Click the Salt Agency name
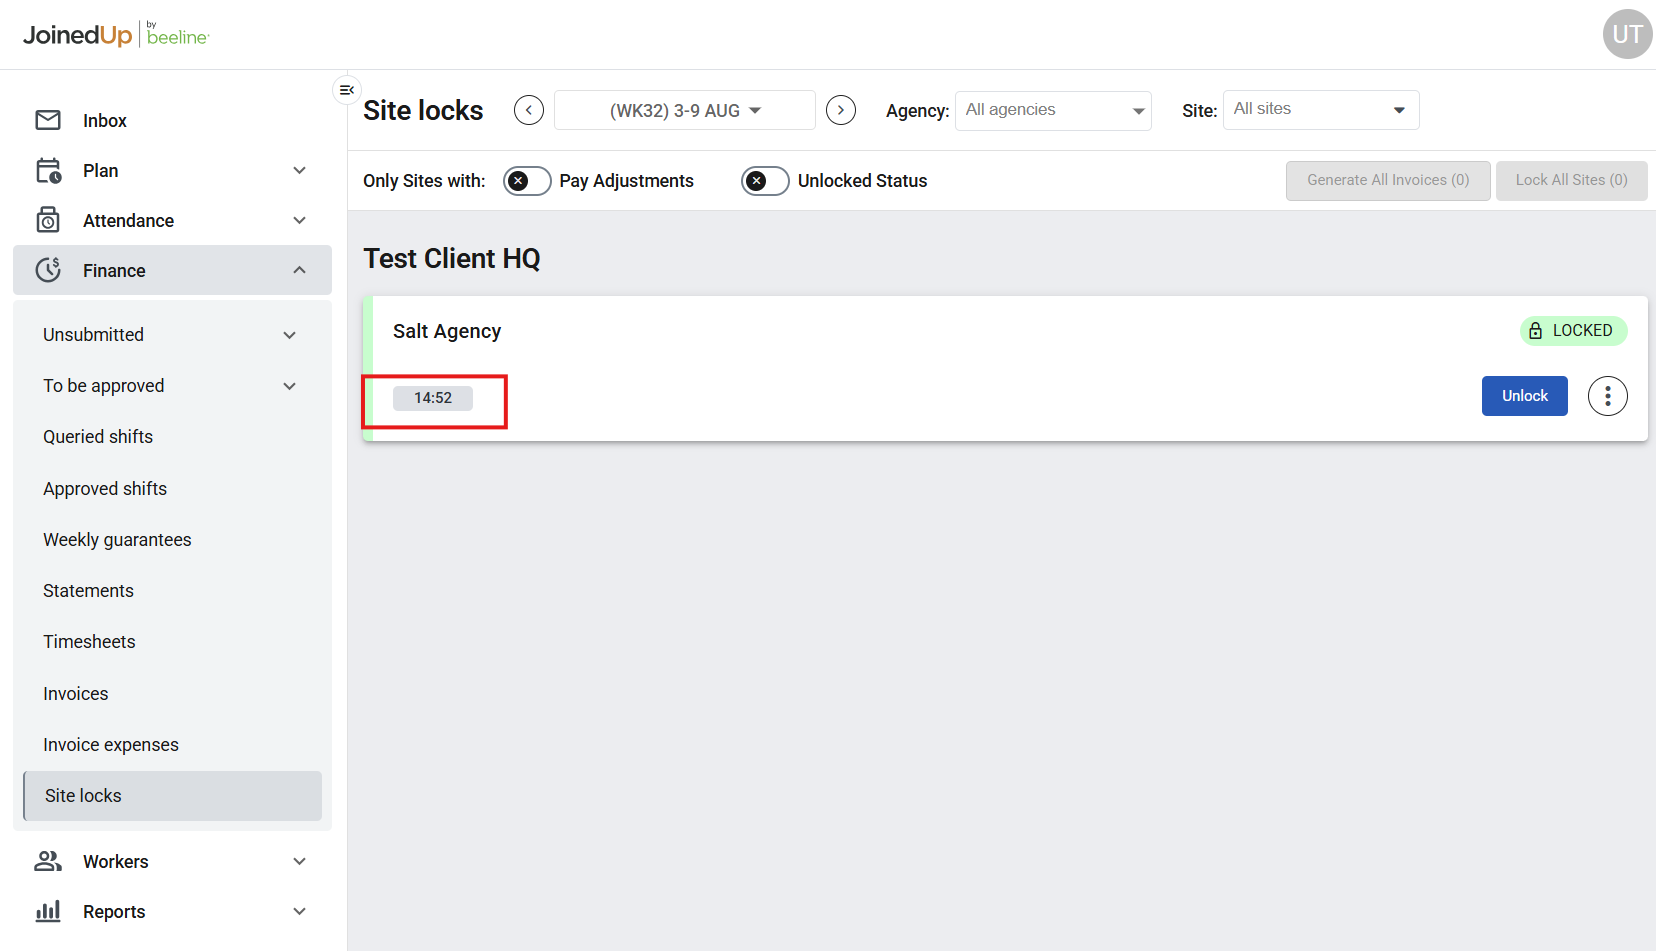1656x951 pixels. point(447,331)
